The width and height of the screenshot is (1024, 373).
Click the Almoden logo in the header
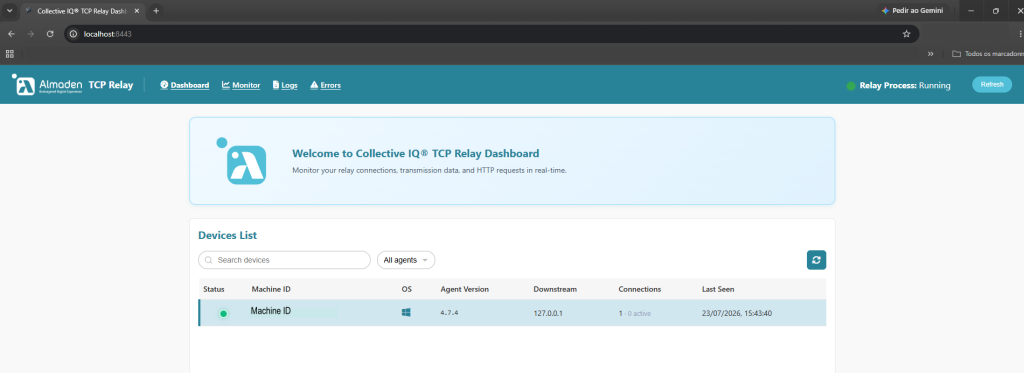(48, 85)
